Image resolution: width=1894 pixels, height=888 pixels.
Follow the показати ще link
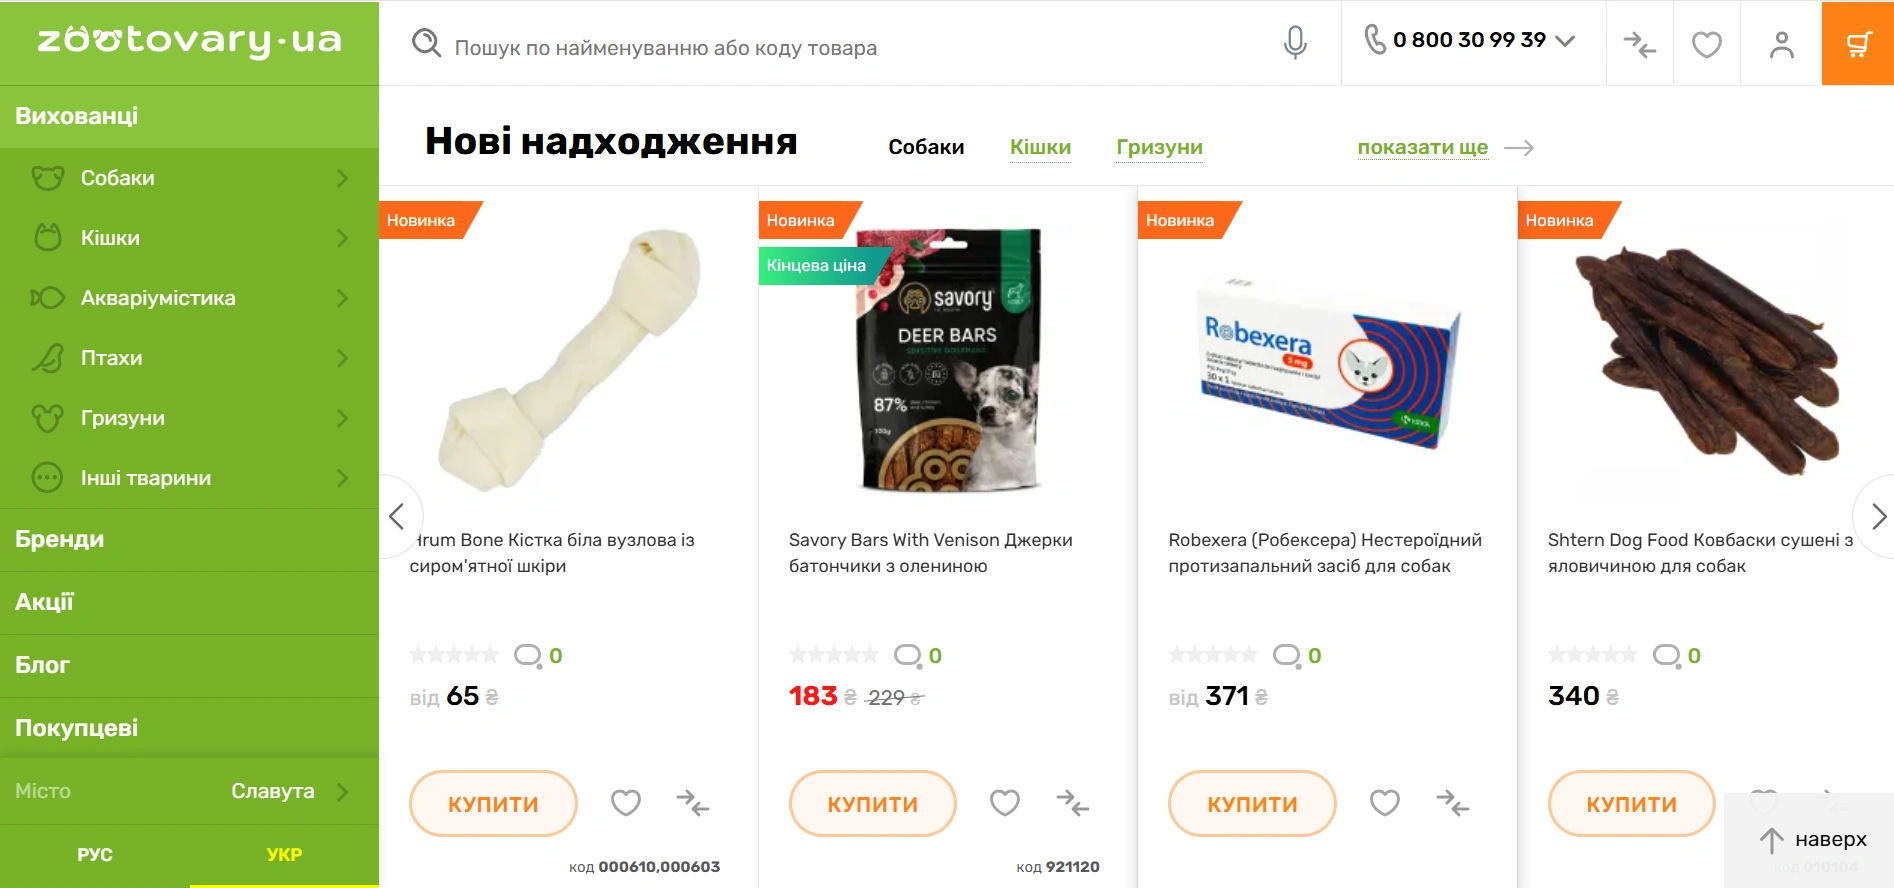pyautogui.click(x=1422, y=147)
